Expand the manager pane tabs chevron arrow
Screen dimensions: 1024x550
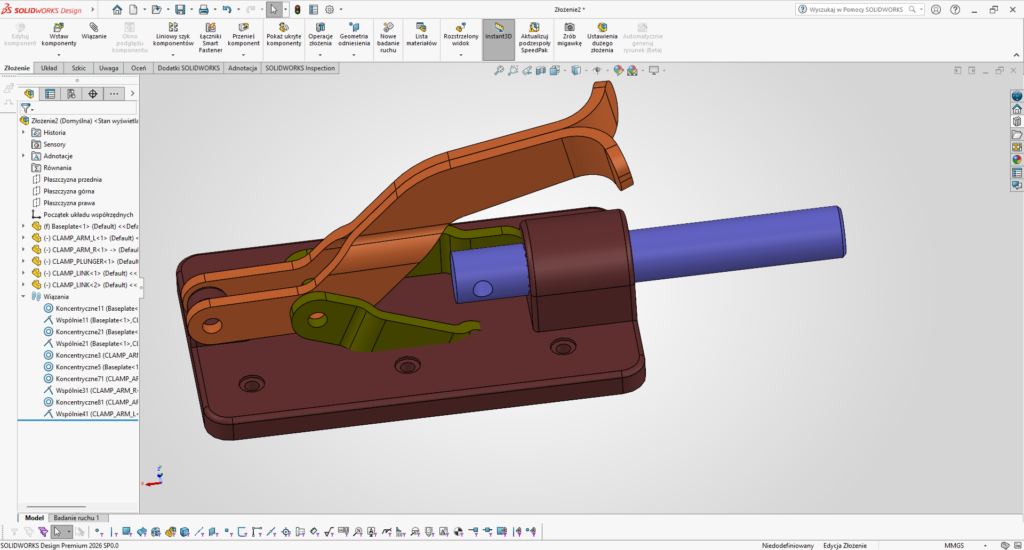[133, 94]
